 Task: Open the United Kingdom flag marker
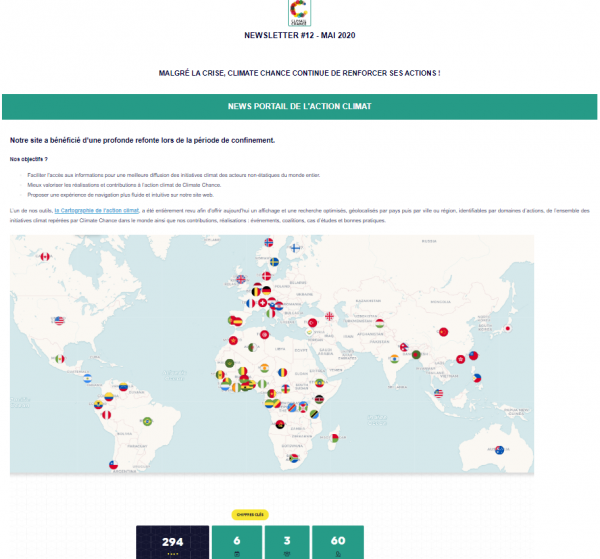pyautogui.click(x=241, y=279)
